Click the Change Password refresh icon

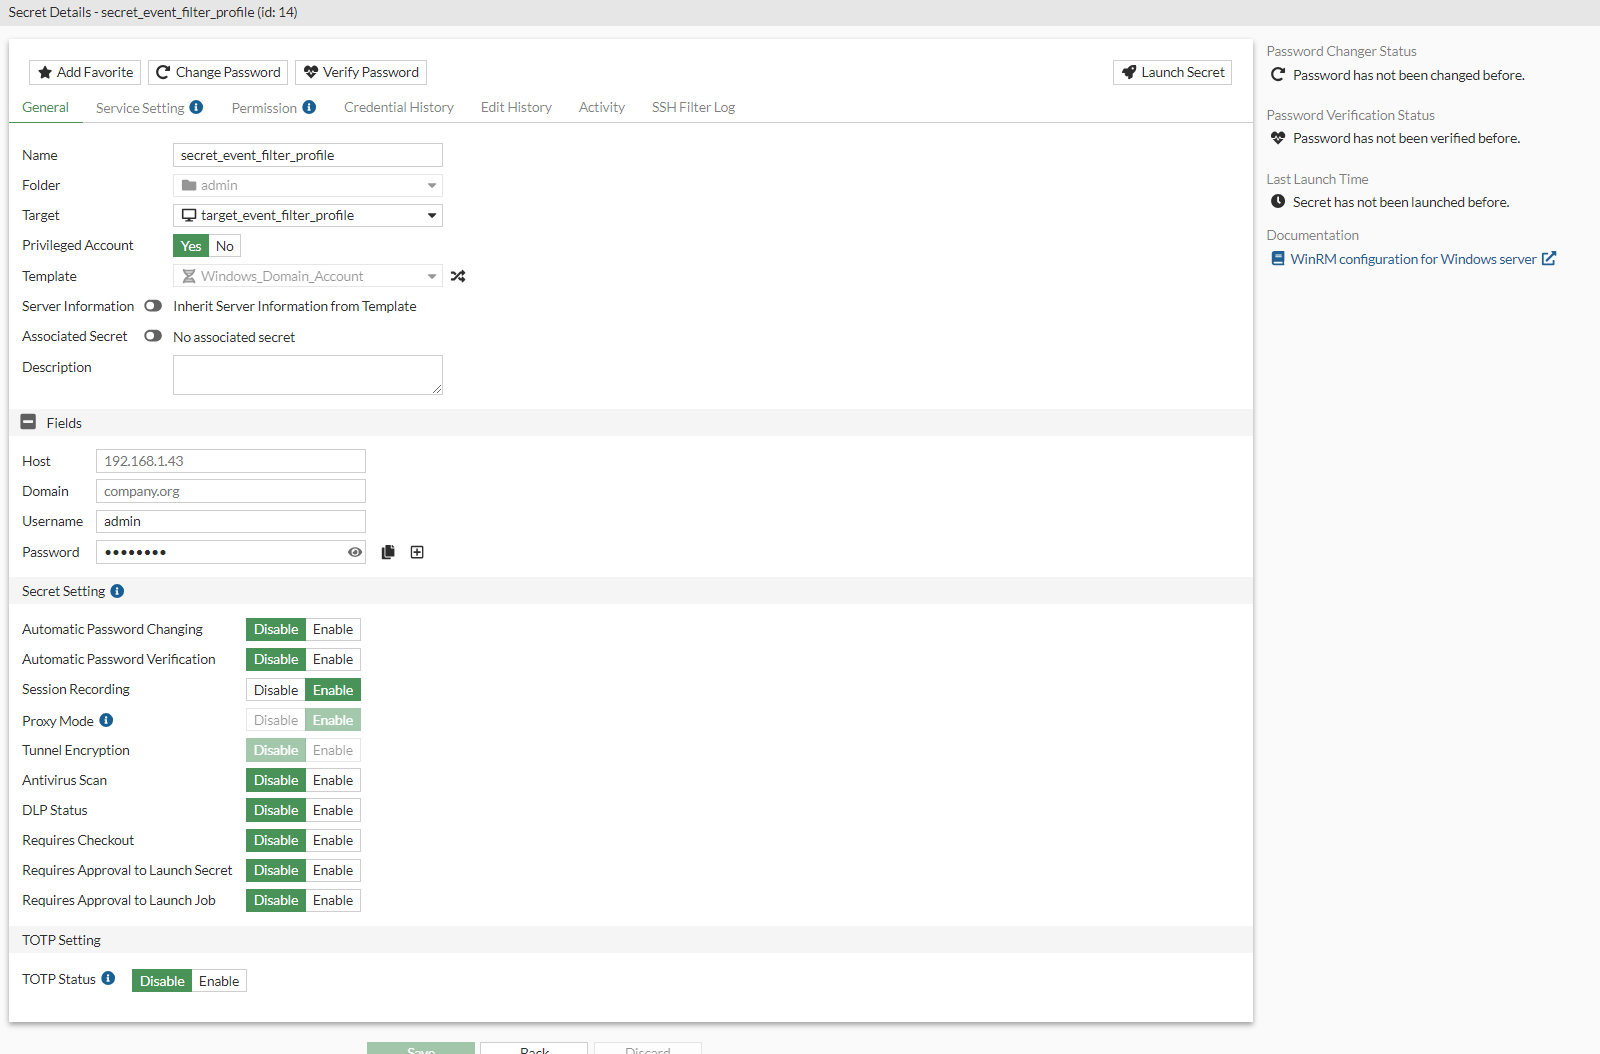click(163, 72)
